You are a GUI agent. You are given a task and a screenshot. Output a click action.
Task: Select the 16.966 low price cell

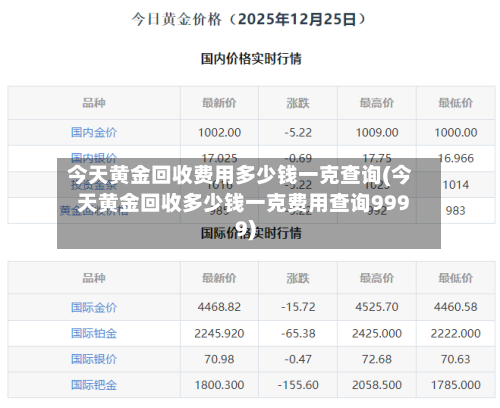(x=456, y=158)
